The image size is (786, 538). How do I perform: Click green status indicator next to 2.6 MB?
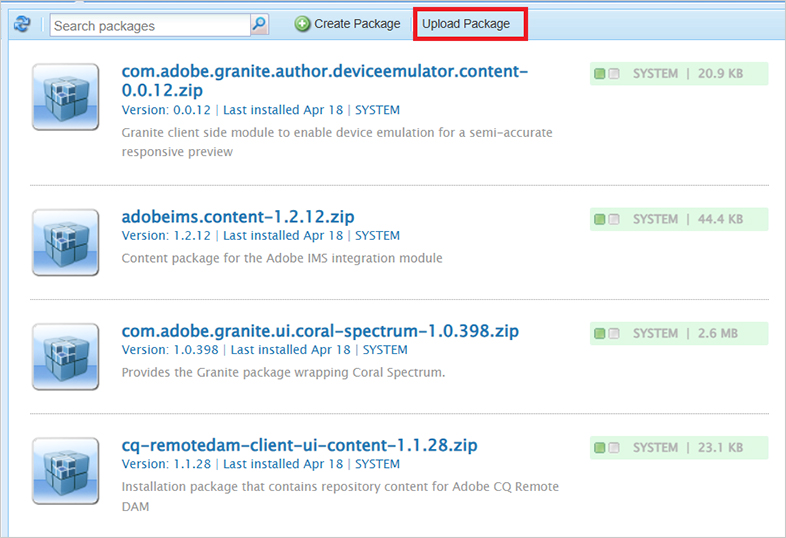[600, 333]
